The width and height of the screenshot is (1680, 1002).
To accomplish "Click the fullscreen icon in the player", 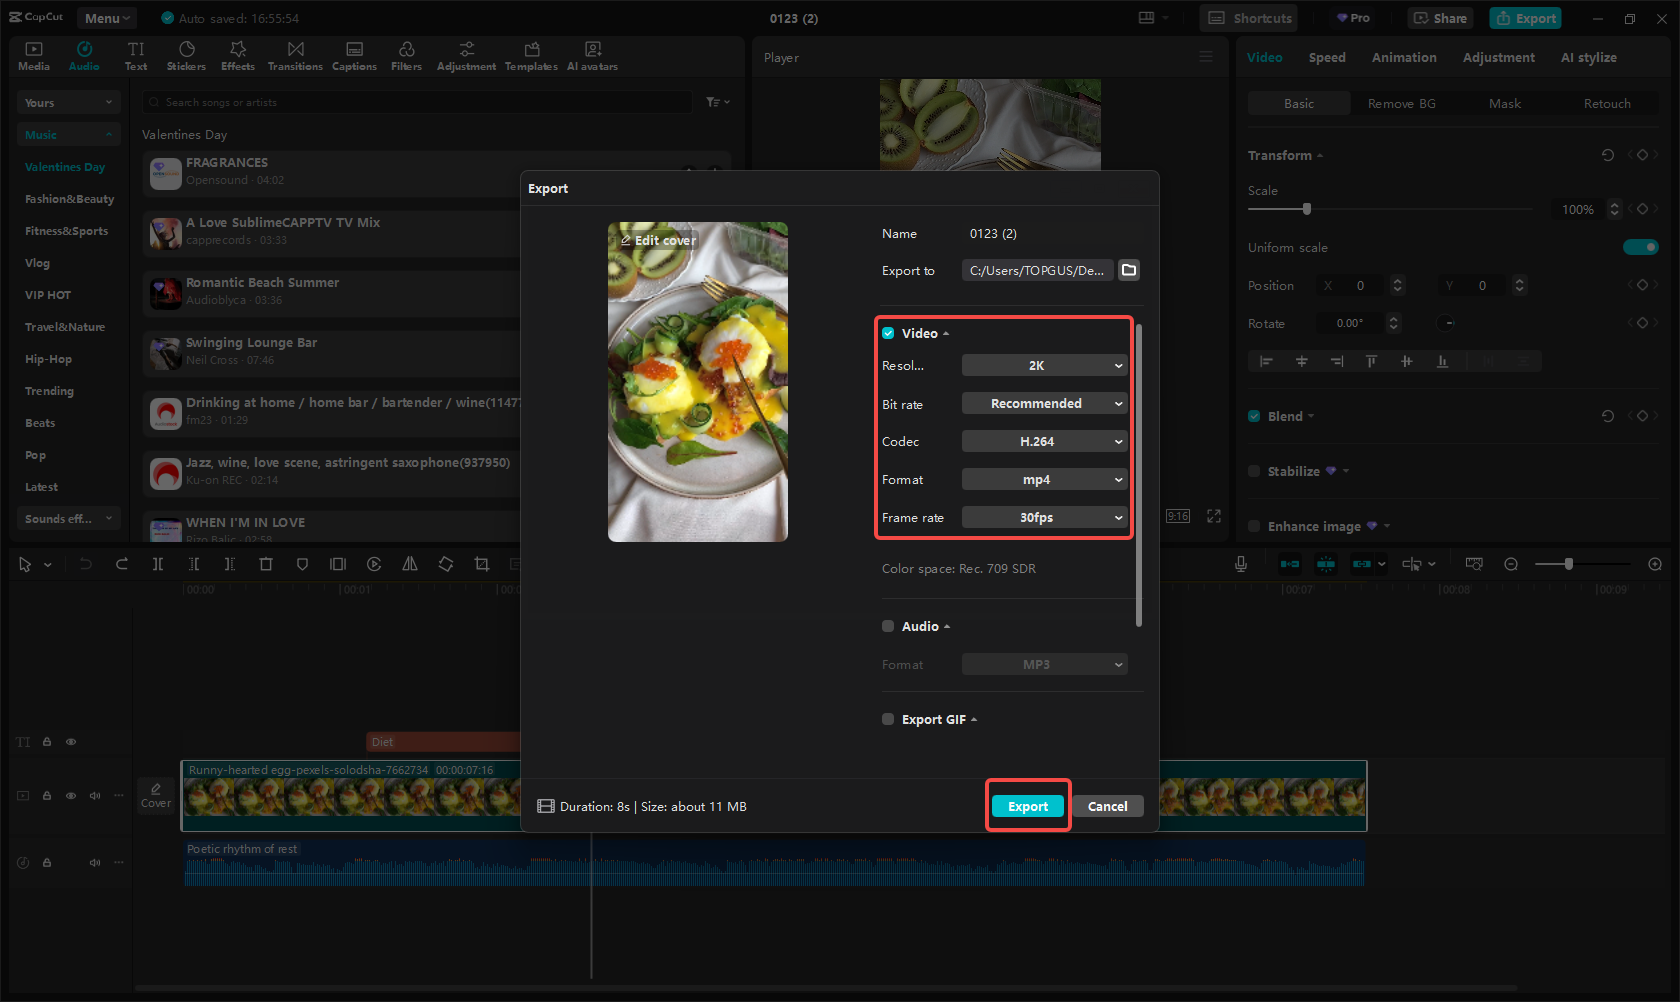I will 1214,516.
